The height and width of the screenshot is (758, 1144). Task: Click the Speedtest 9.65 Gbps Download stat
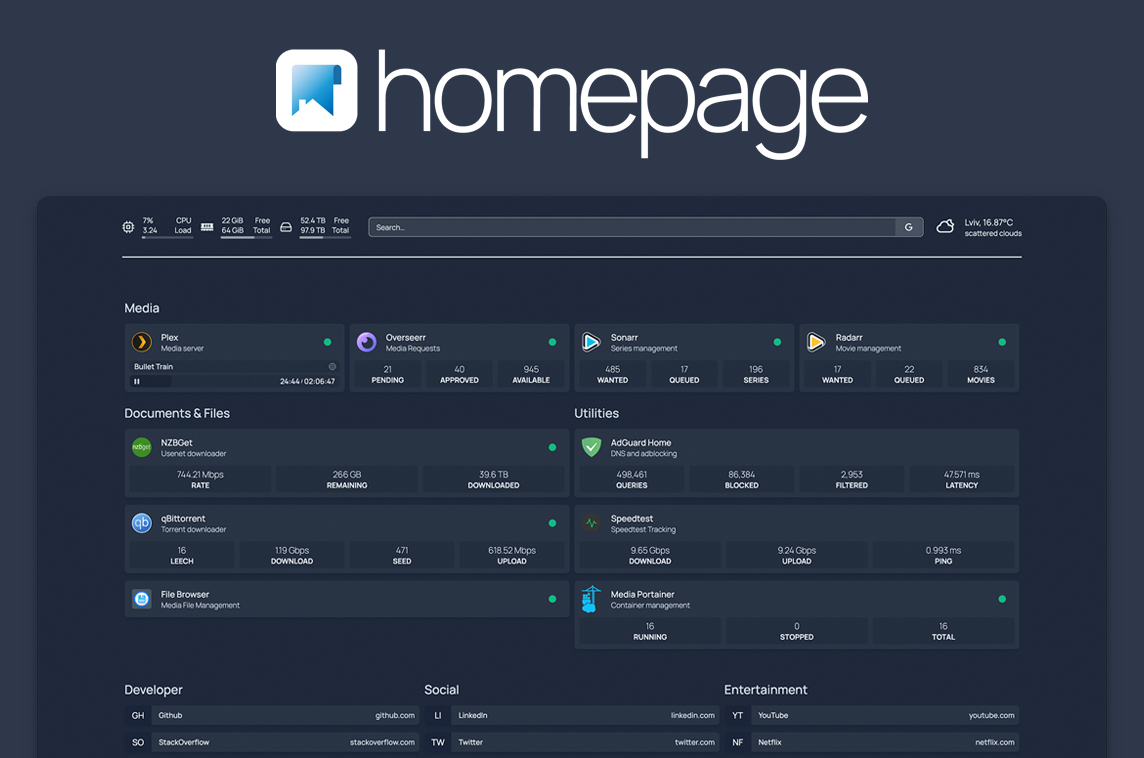point(650,555)
